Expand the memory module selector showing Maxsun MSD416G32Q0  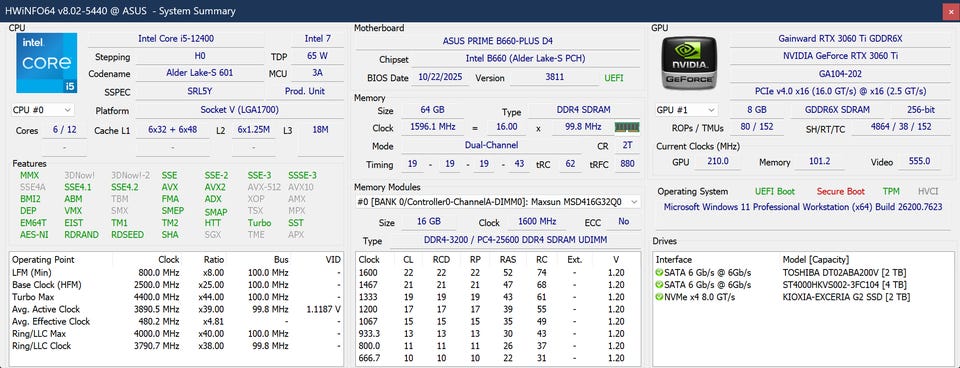pyautogui.click(x=498, y=201)
